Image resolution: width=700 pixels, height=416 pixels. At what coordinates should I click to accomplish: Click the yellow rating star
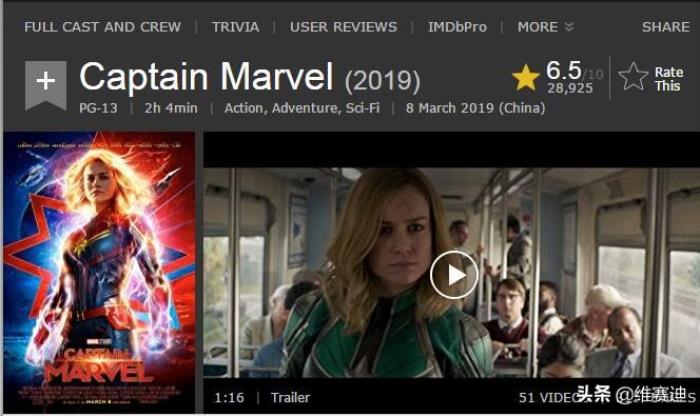pos(526,78)
